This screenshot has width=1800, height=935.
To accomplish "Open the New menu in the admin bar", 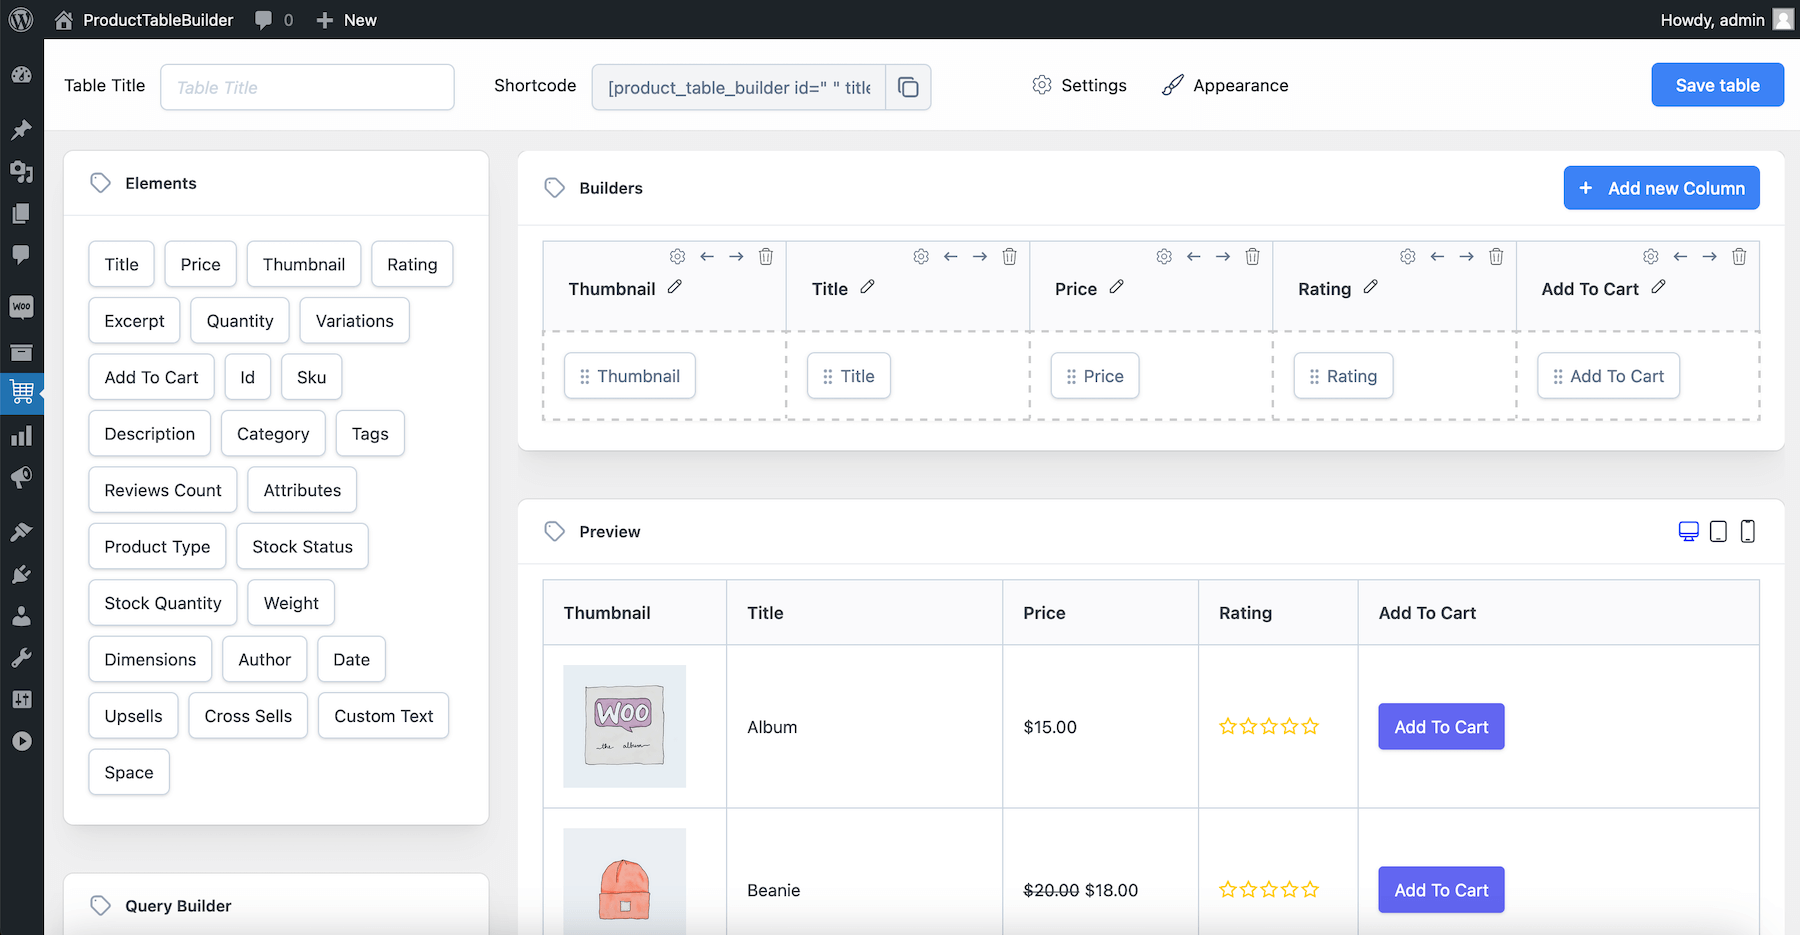I will pos(346,19).
